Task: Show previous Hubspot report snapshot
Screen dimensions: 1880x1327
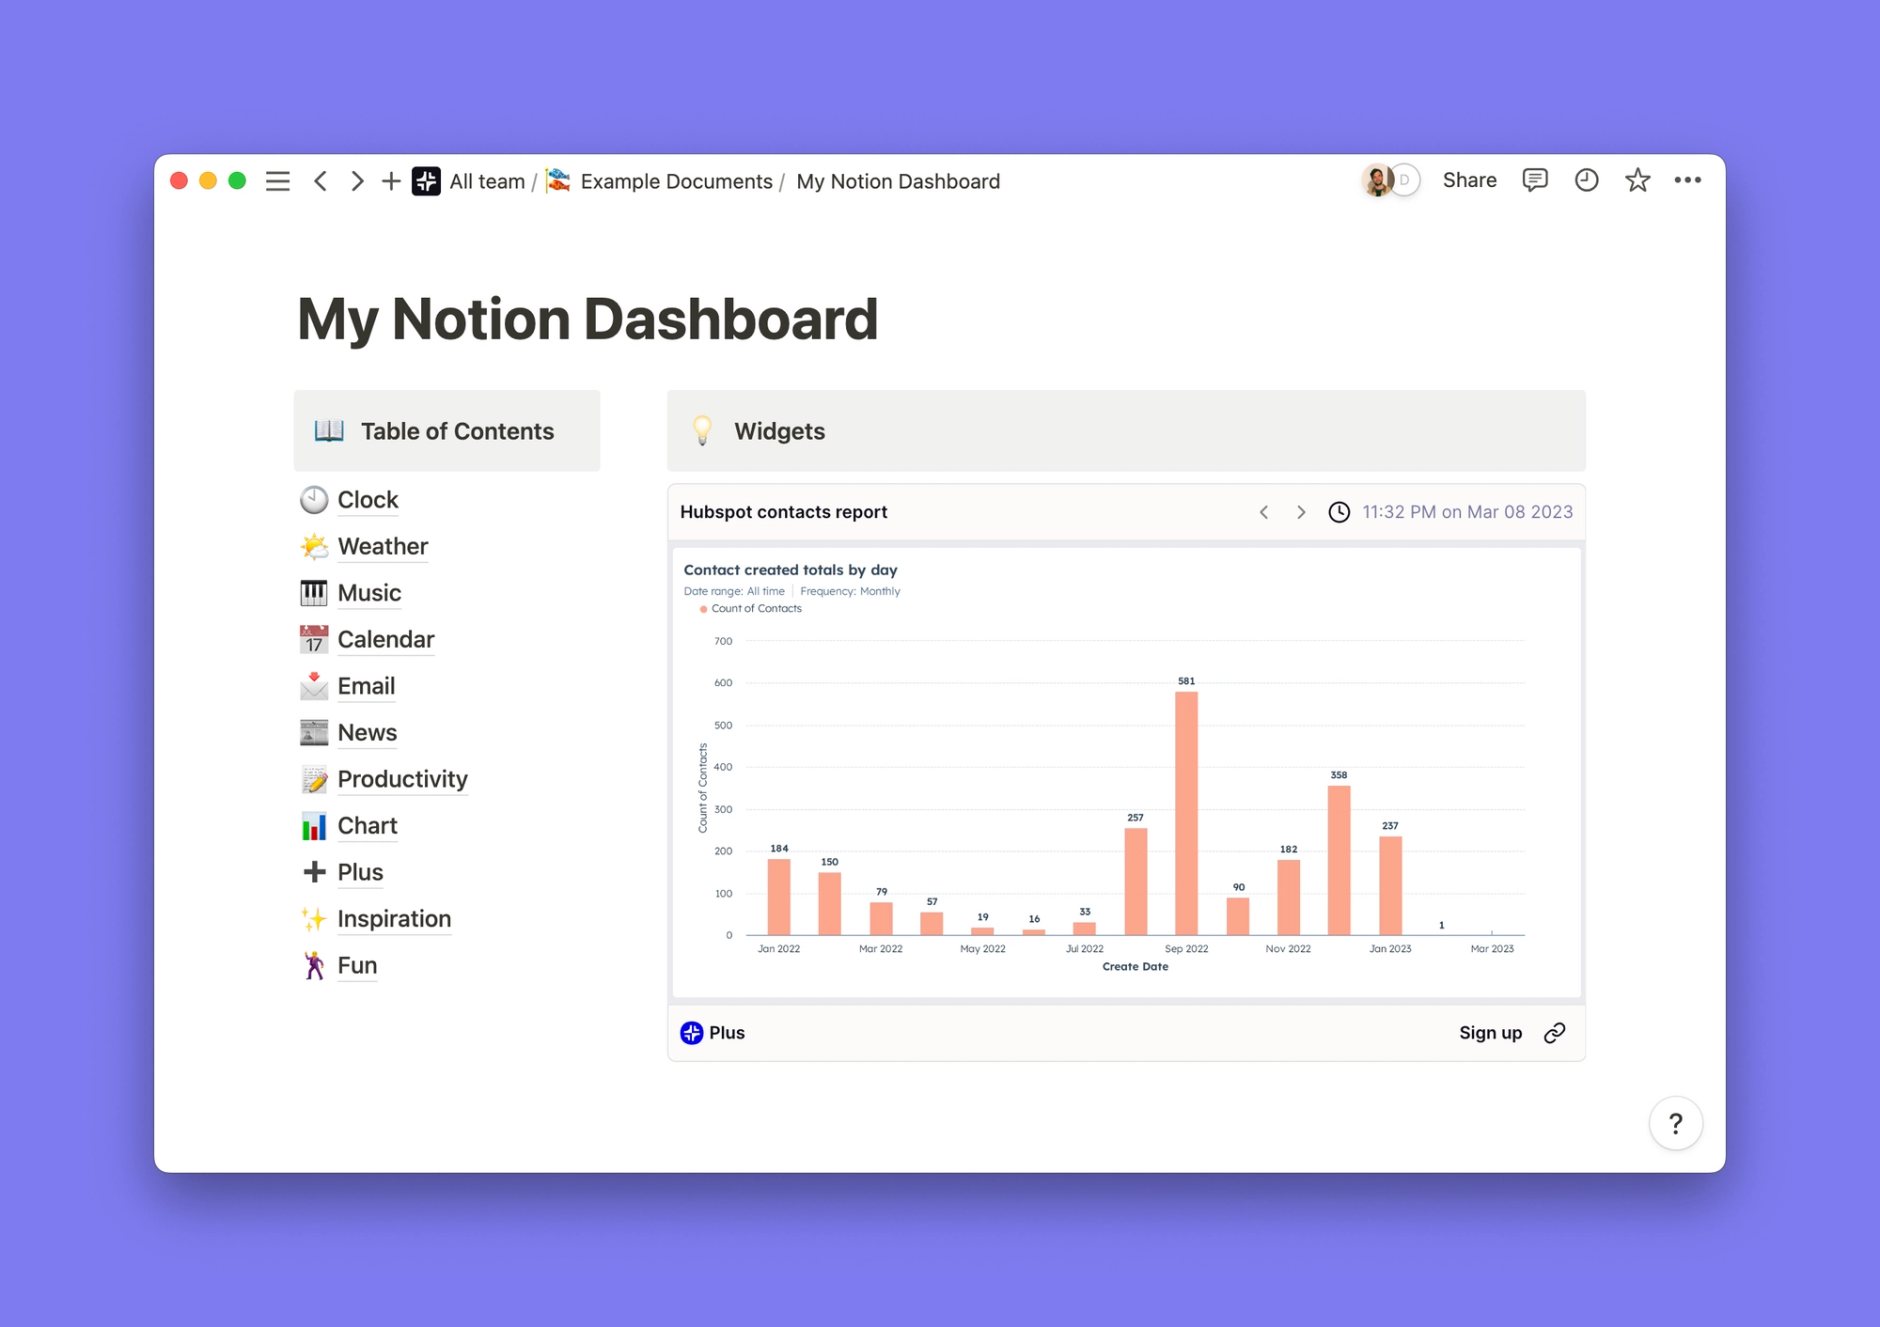Action: [1264, 512]
